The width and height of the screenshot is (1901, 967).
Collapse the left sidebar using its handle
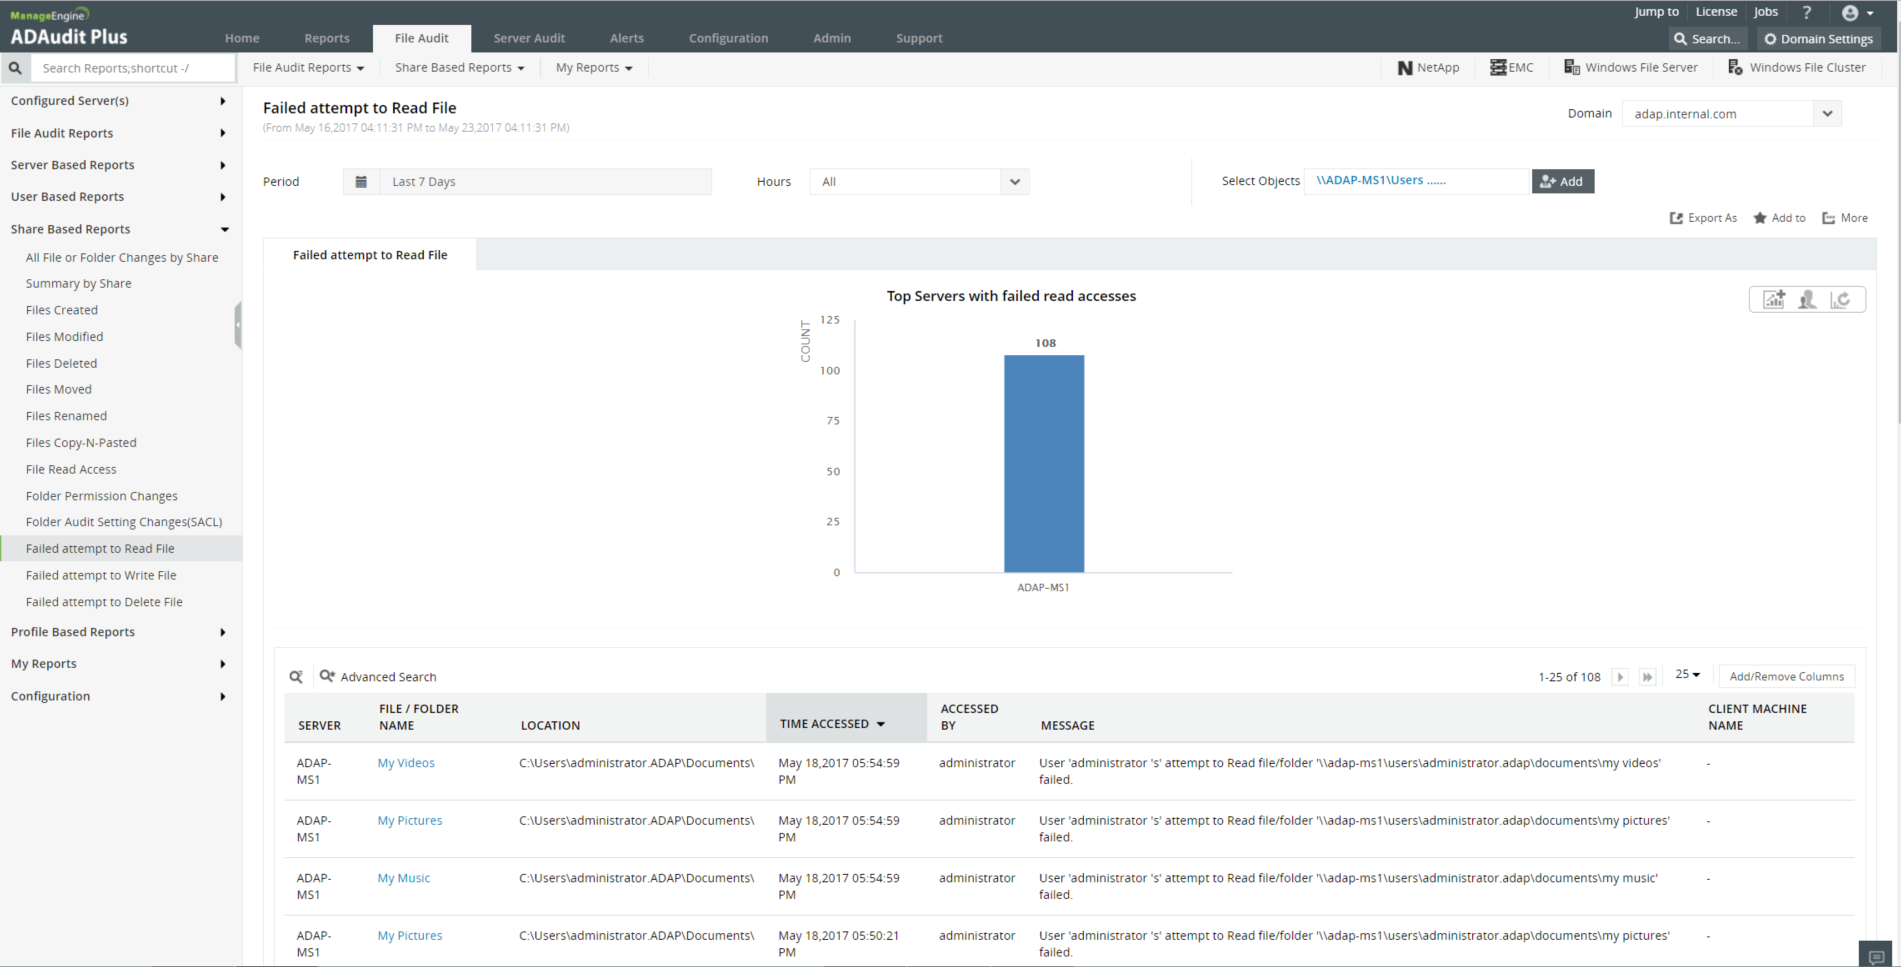(238, 325)
